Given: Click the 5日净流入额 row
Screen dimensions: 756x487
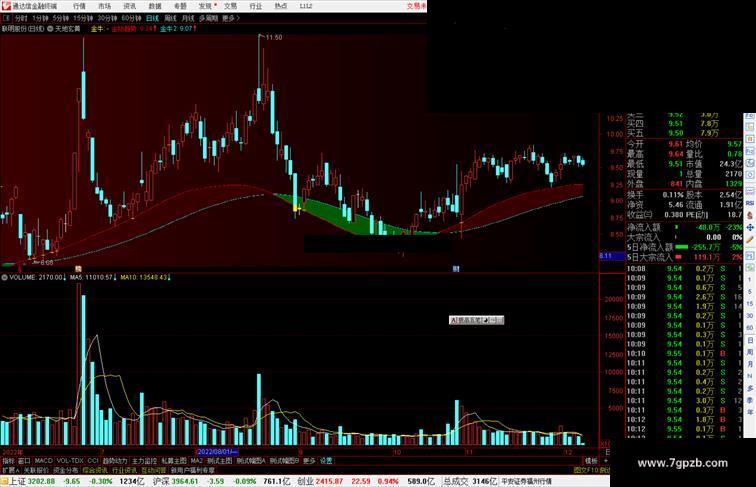Looking at the screenshot, I should [x=684, y=247].
